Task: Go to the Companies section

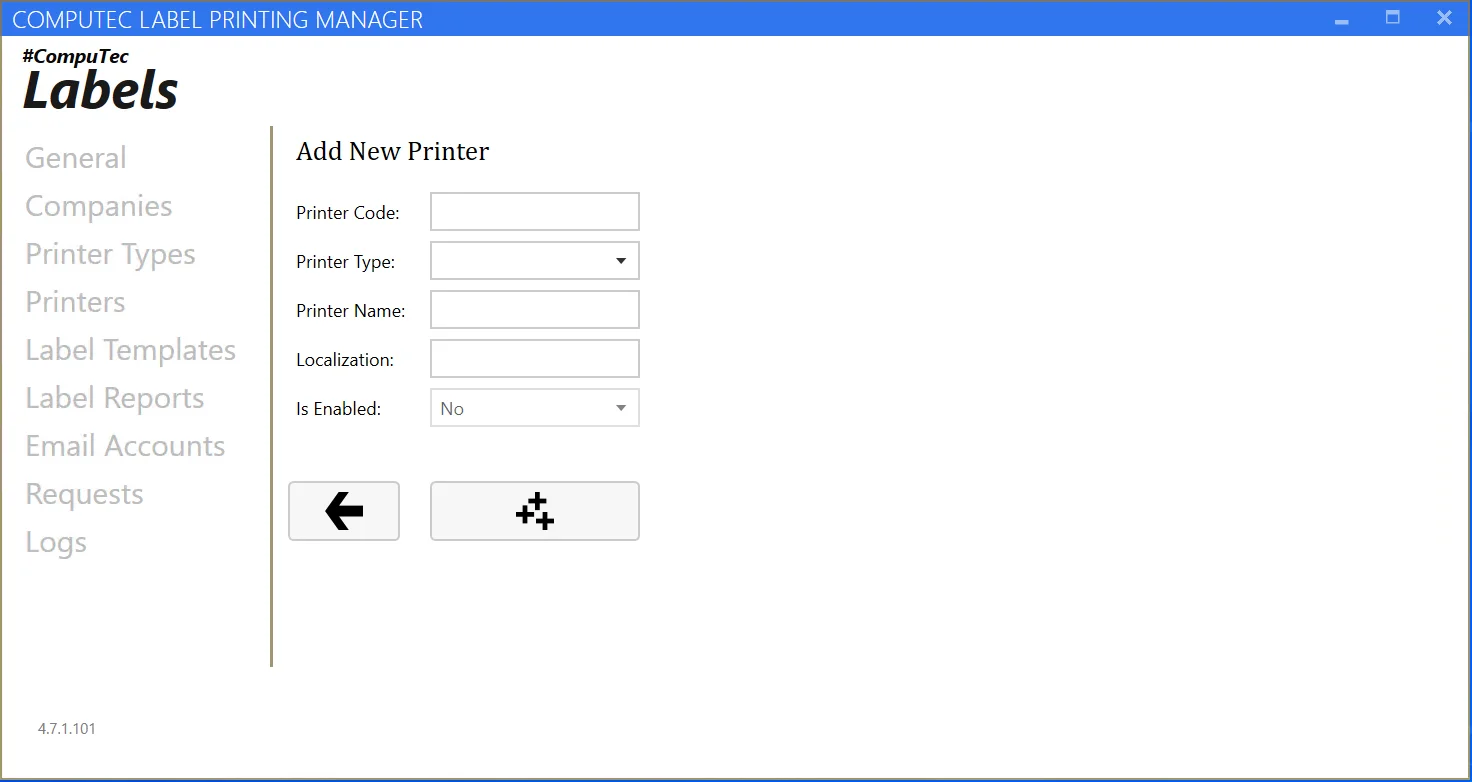Action: [x=99, y=206]
